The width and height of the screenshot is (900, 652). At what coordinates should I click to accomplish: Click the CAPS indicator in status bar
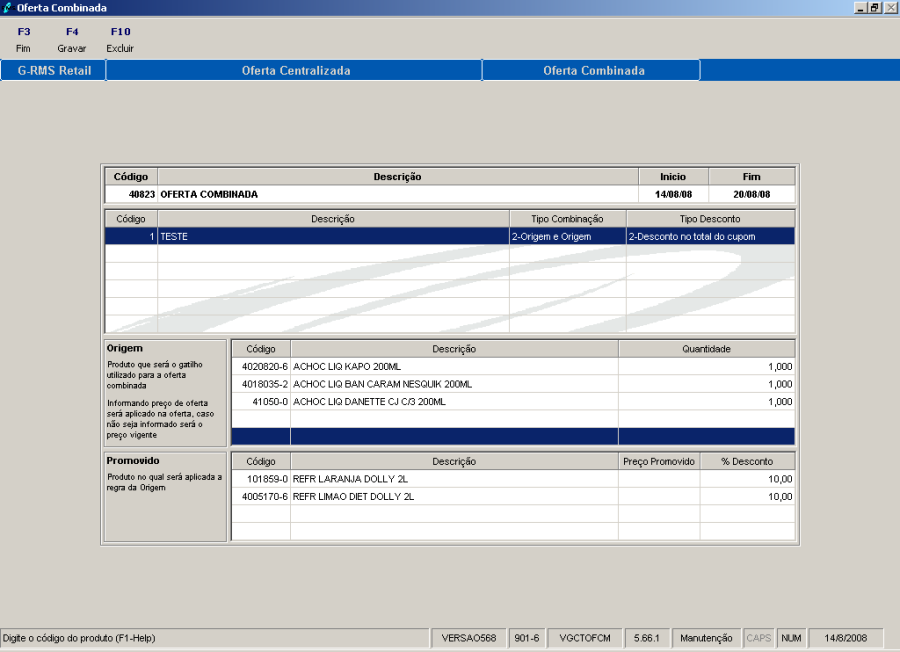tap(758, 638)
